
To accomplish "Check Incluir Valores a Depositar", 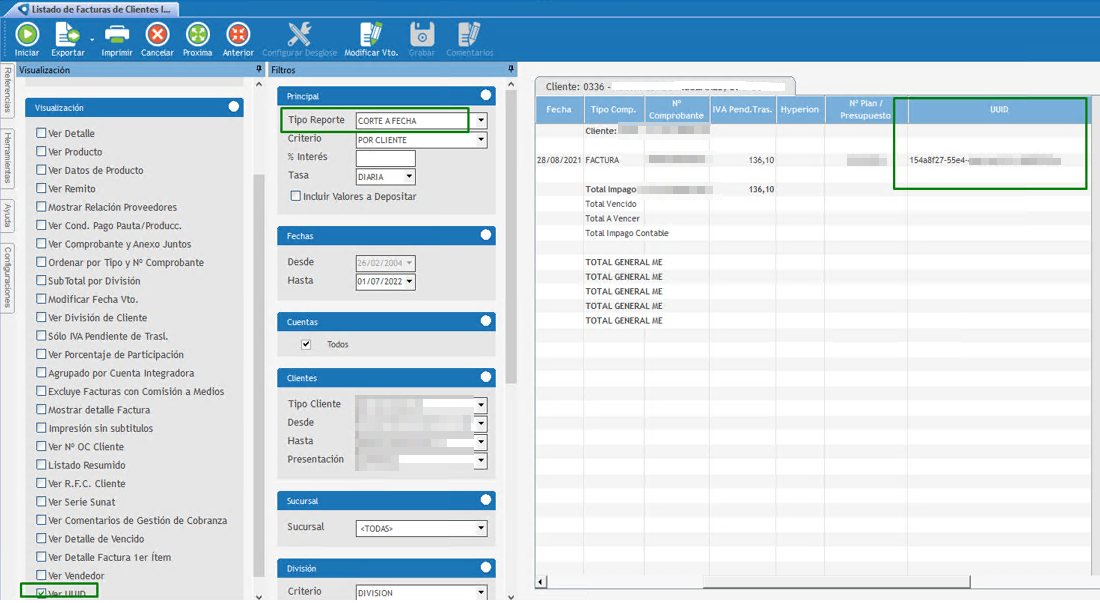I will 296,196.
